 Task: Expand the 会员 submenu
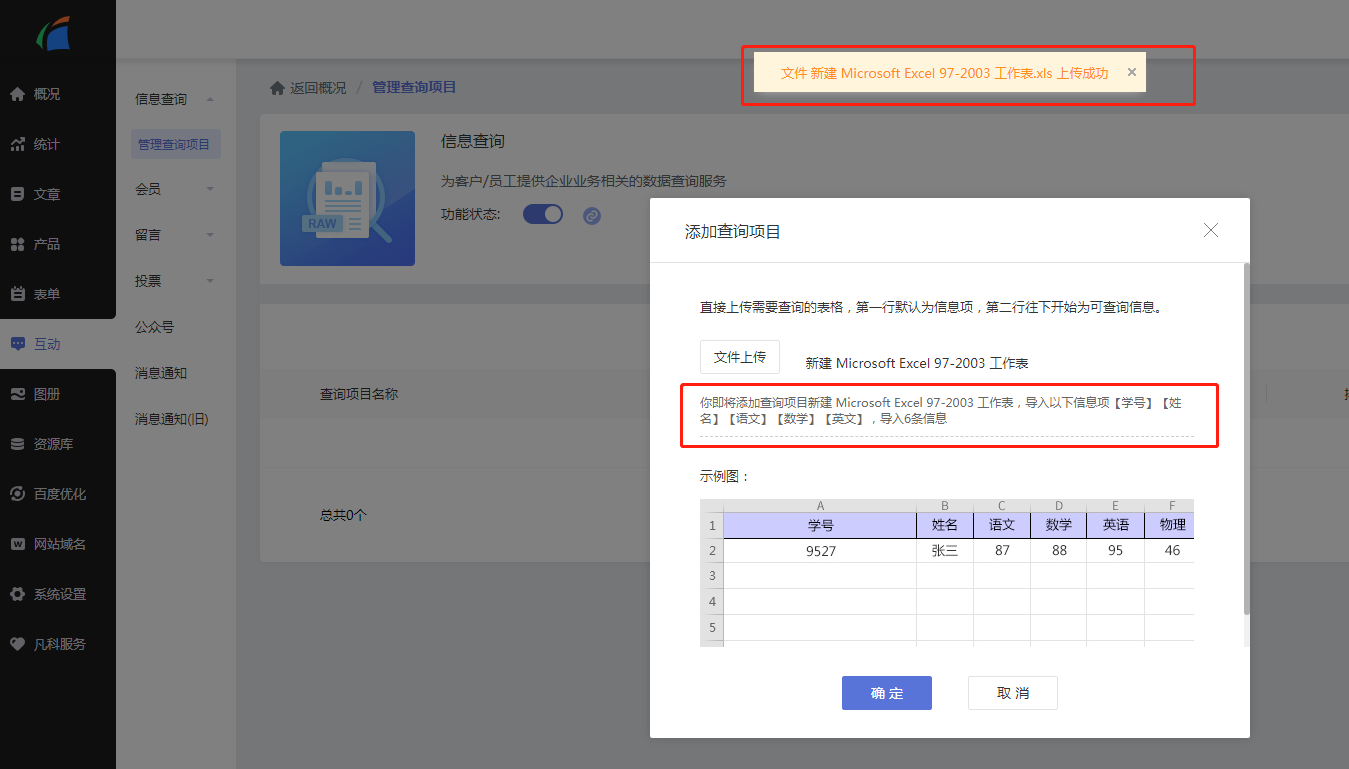[210, 189]
